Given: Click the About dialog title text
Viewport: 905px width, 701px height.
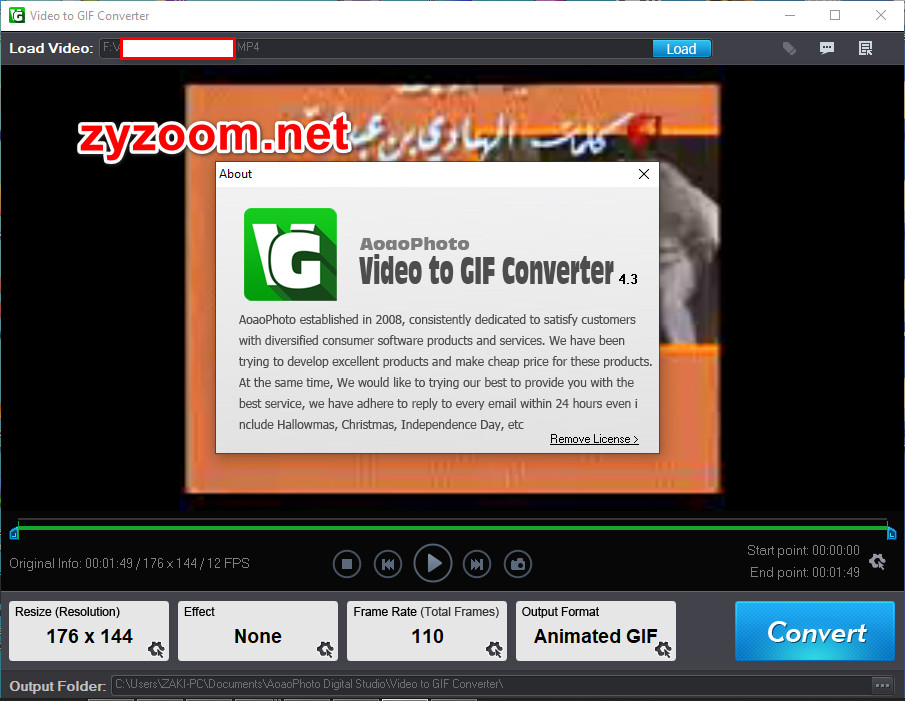Looking at the screenshot, I should 235,174.
